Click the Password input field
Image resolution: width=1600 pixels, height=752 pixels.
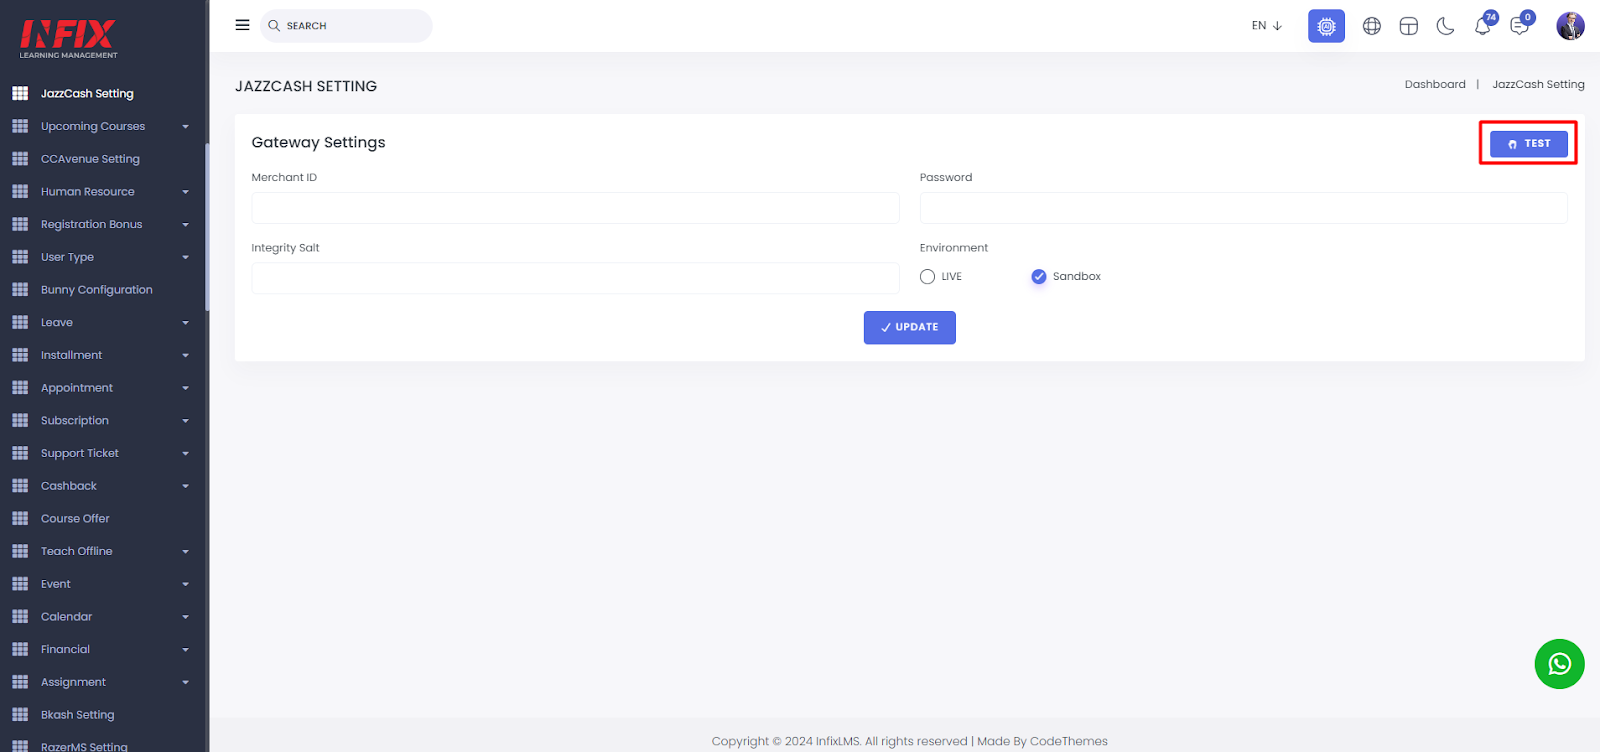[1243, 208]
